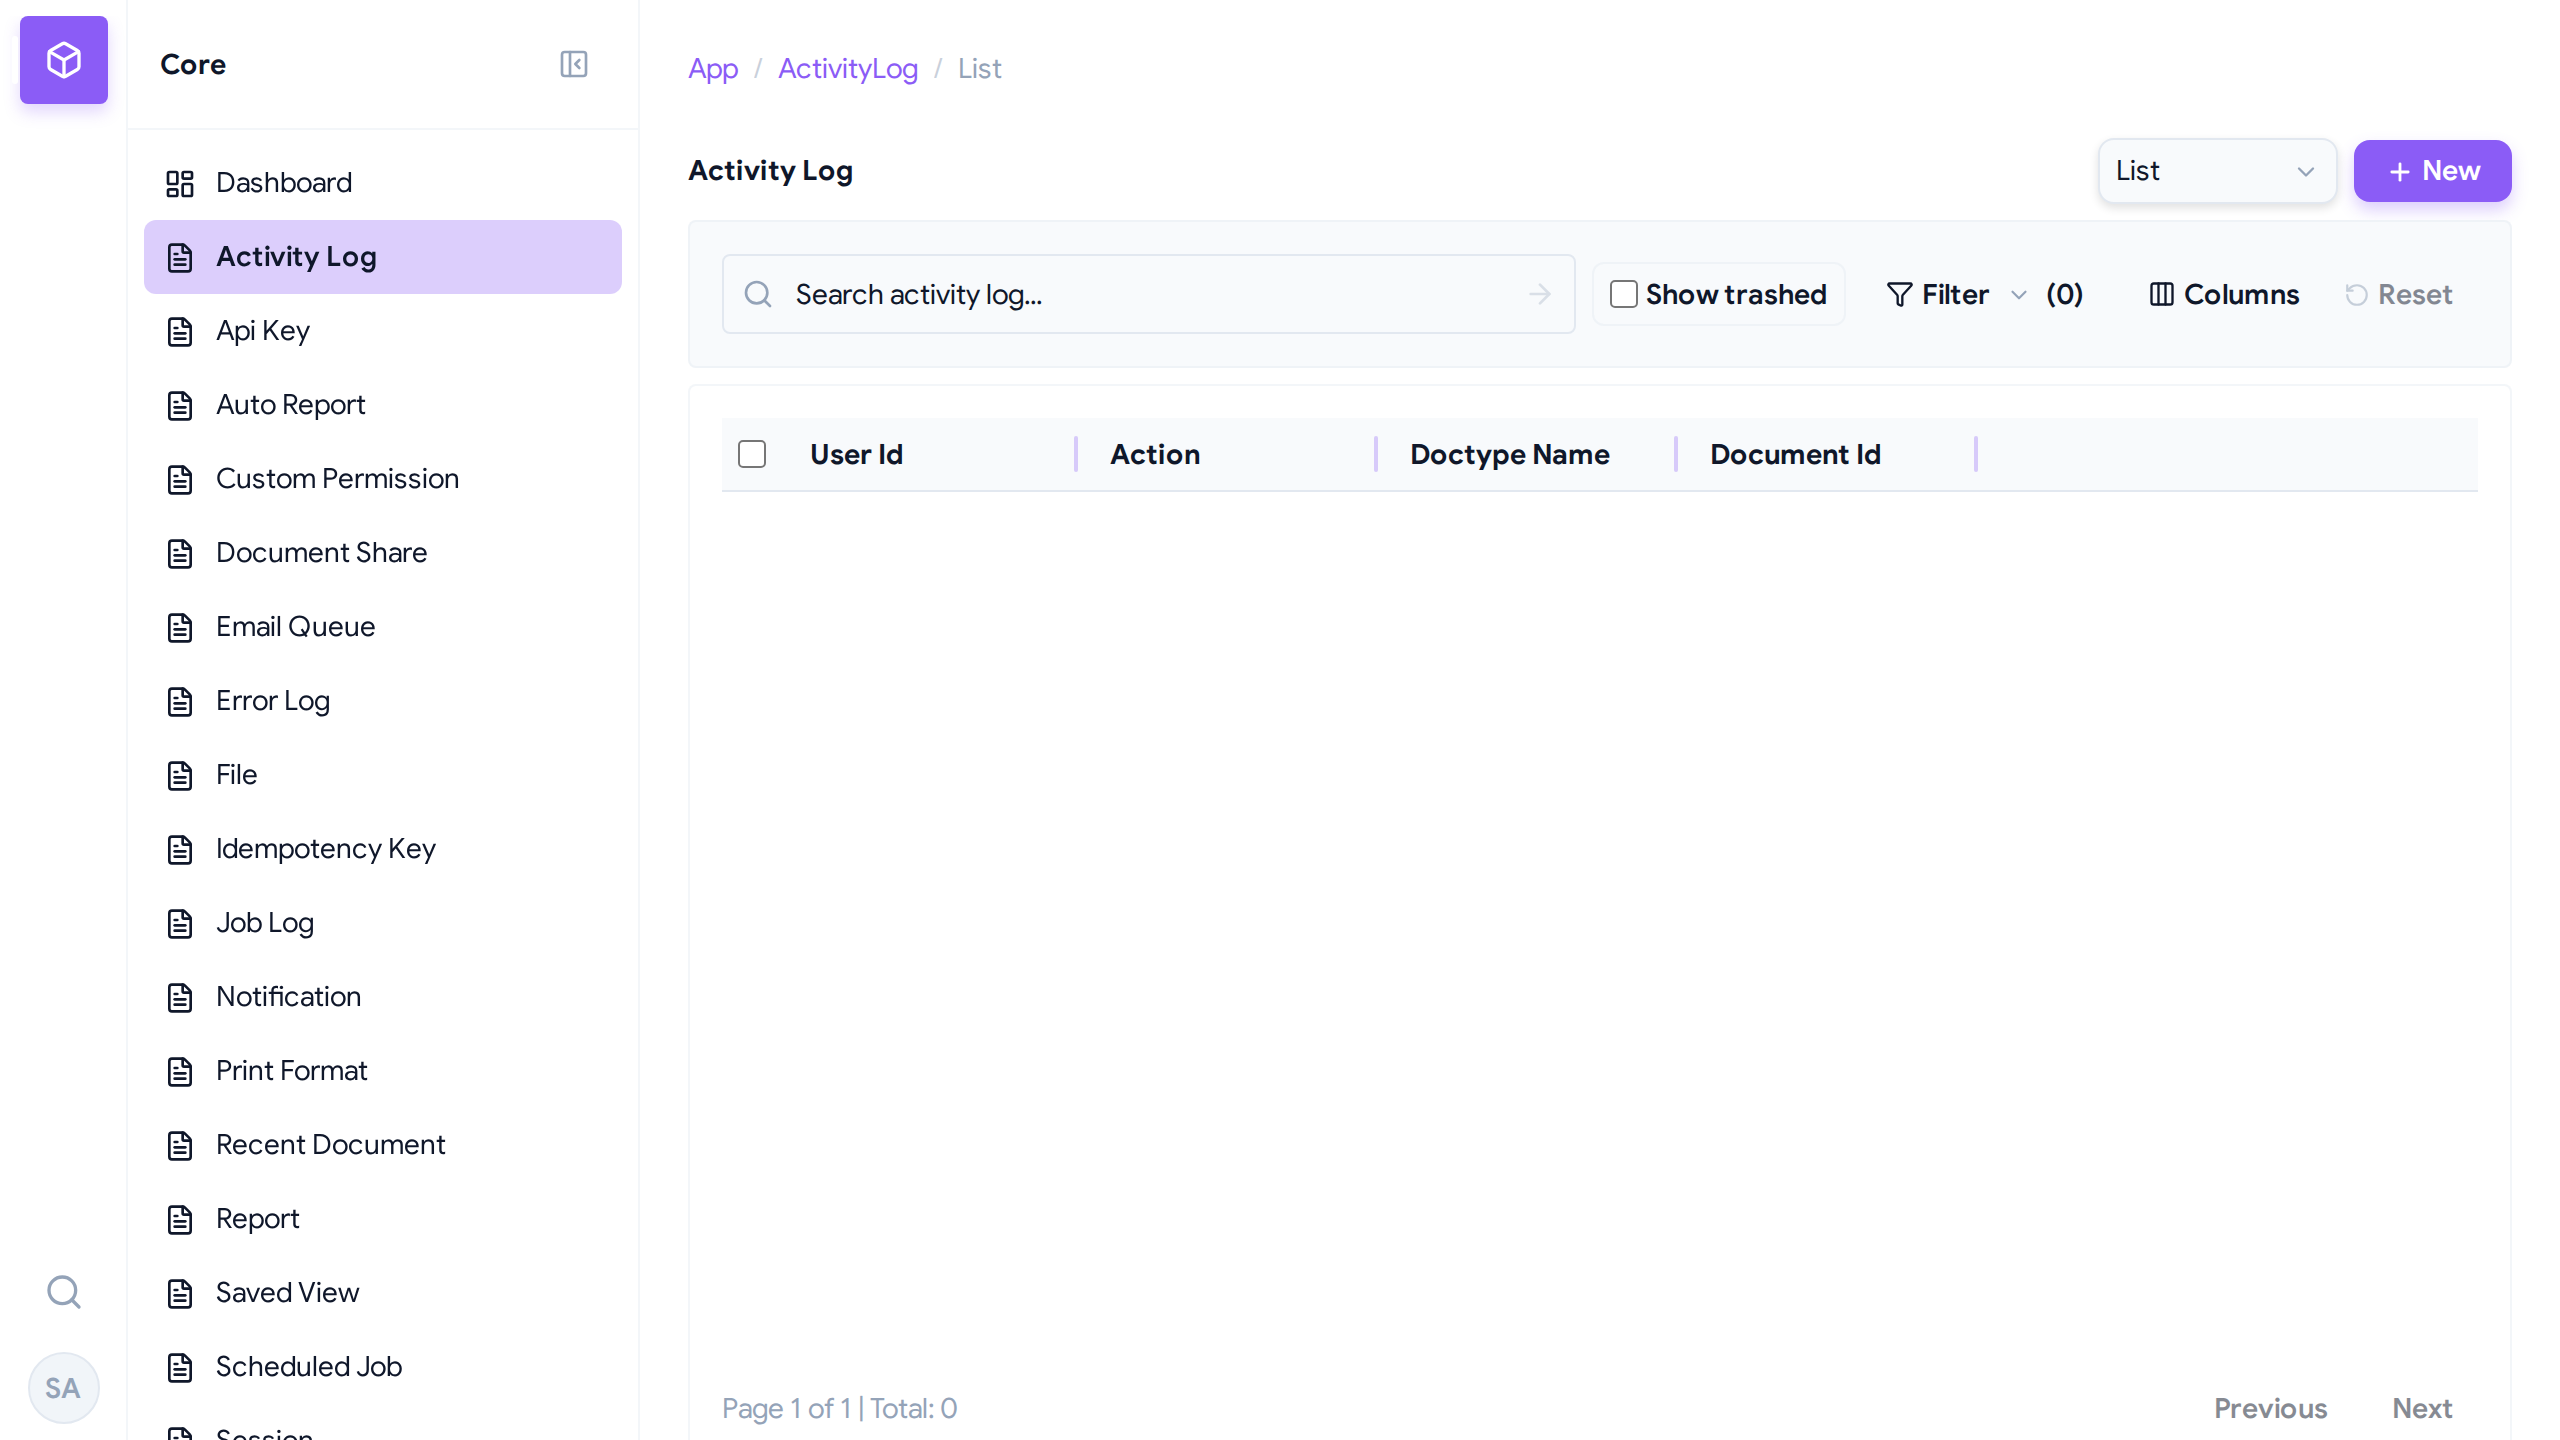The image size is (2560, 1440).
Task: Submit search with the arrow icon
Action: 1540,294
